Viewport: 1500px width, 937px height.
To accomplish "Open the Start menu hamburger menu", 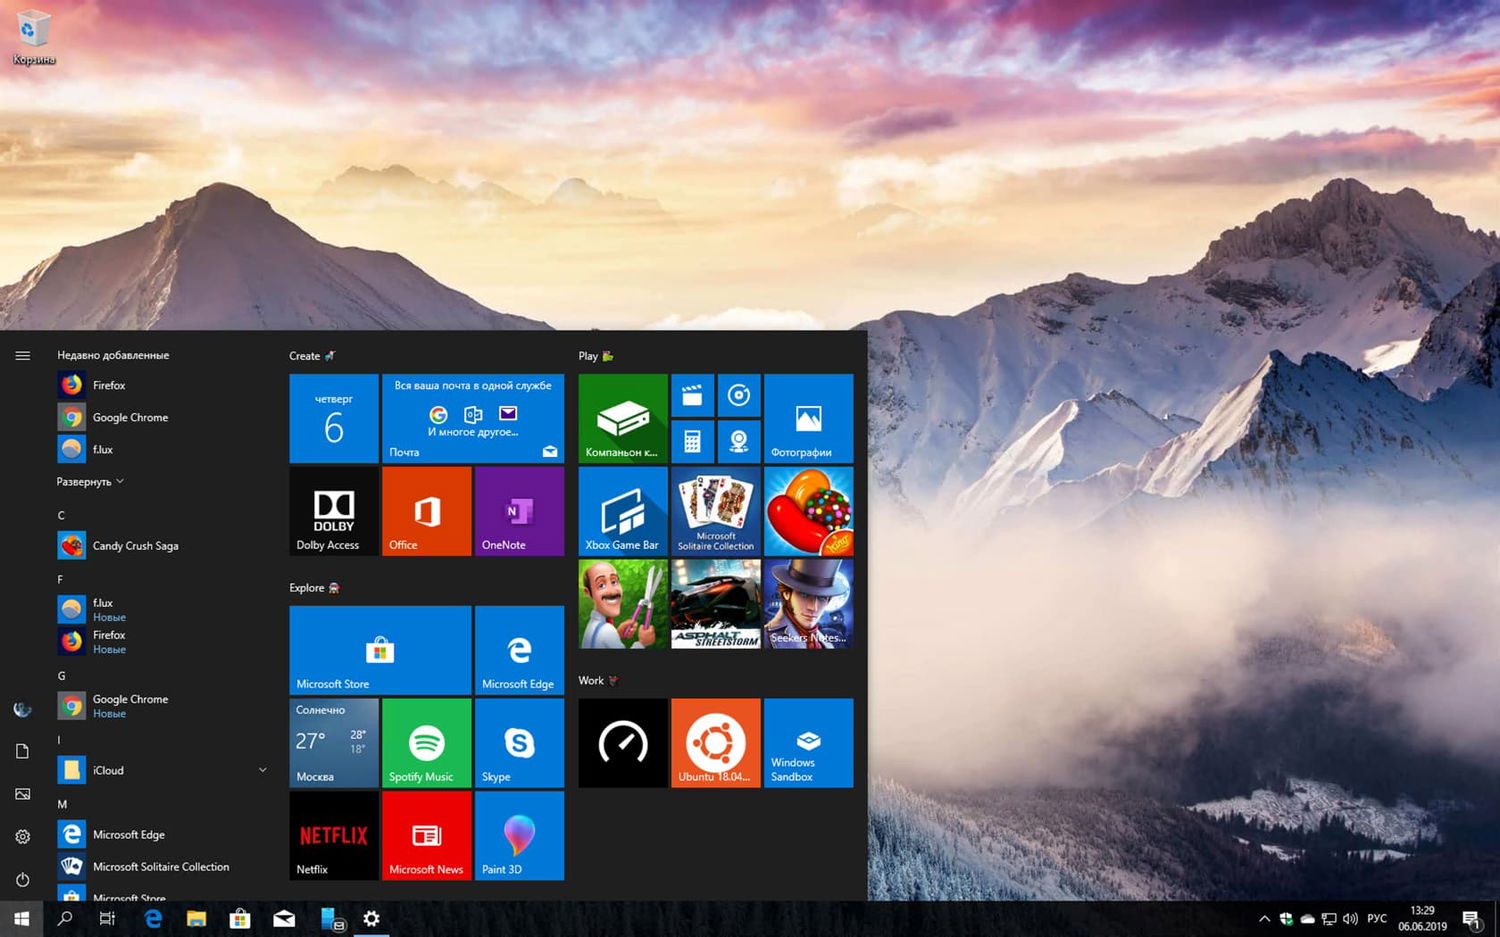I will coord(22,355).
